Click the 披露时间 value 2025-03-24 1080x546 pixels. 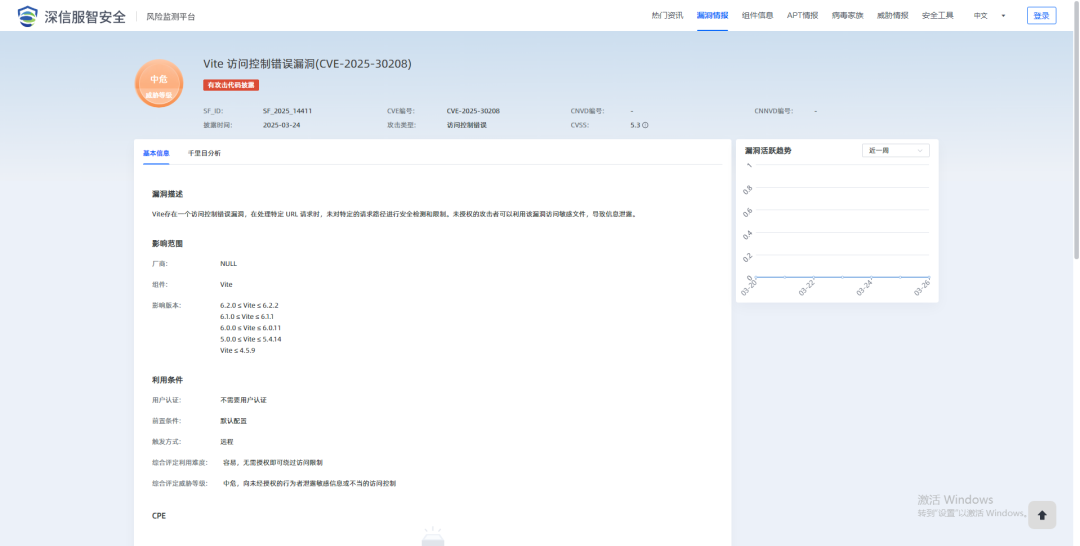coord(282,125)
